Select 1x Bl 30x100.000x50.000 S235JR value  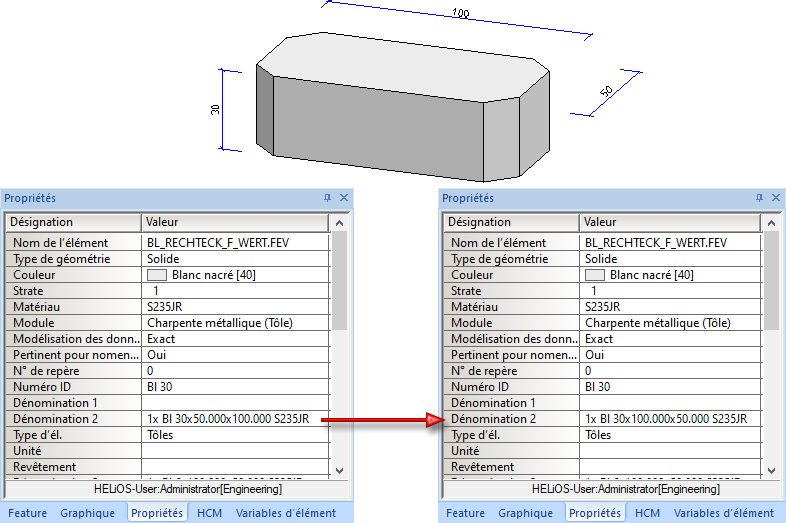[x=666, y=419]
